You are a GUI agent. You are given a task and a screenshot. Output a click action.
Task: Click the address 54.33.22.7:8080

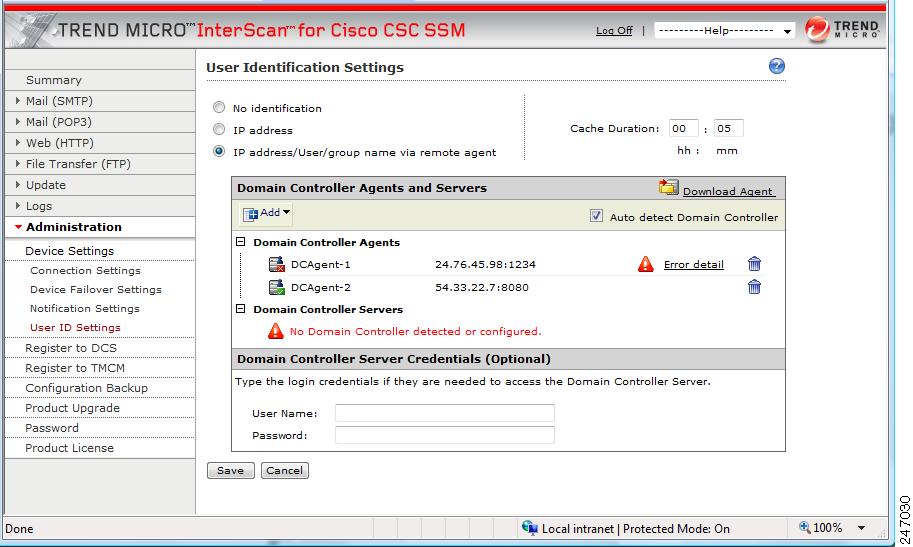tap(482, 287)
